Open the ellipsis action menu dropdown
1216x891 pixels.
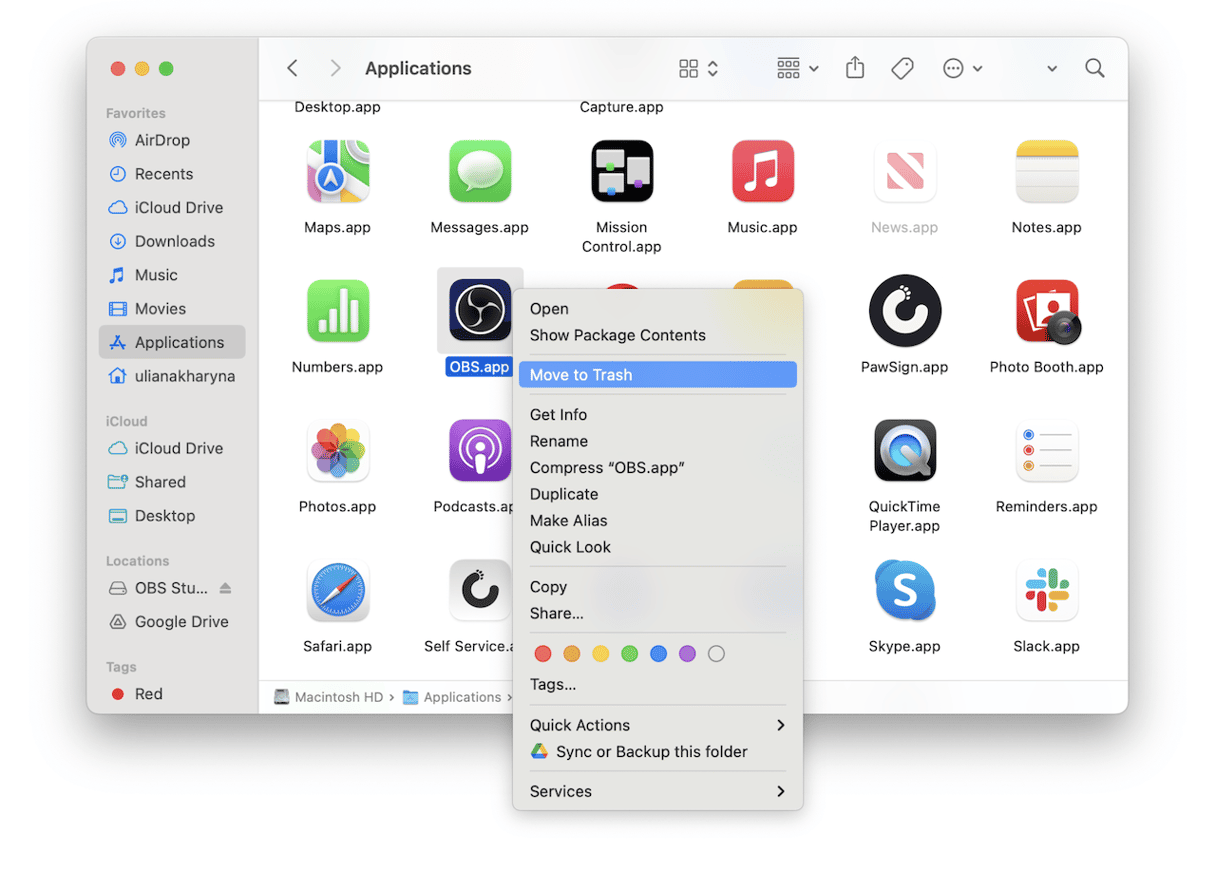[962, 68]
